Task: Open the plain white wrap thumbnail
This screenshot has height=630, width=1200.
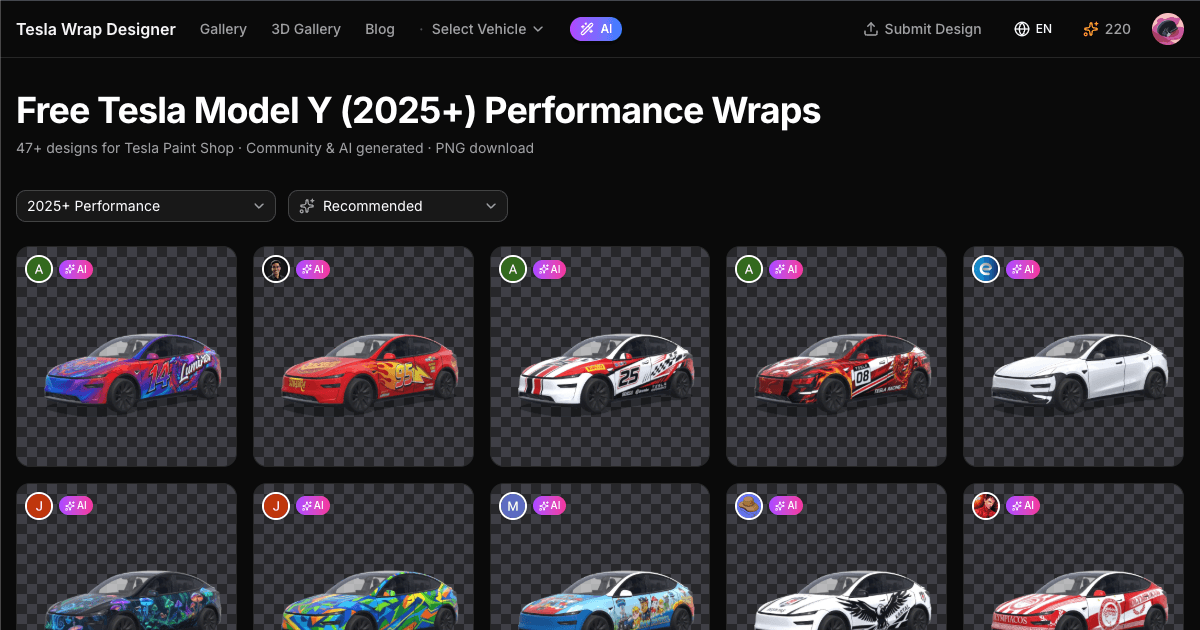Action: [1073, 357]
